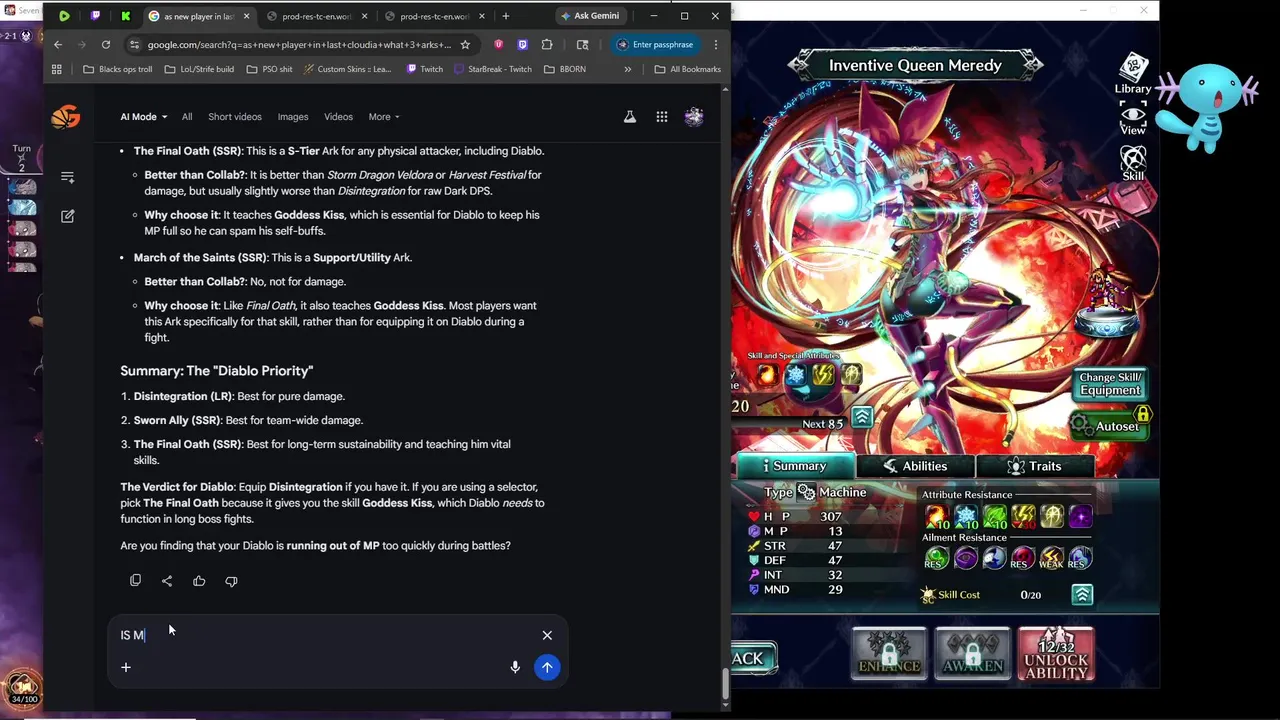Bookmark this page with the star icon
This screenshot has height=720, width=1280.
[465, 45]
